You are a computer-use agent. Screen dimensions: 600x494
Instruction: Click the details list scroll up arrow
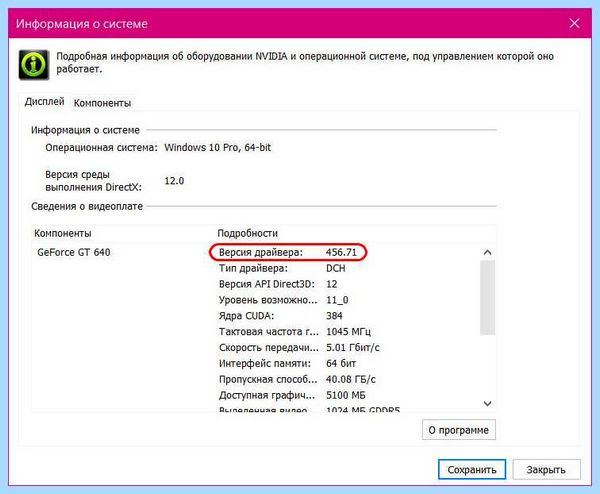coord(487,252)
